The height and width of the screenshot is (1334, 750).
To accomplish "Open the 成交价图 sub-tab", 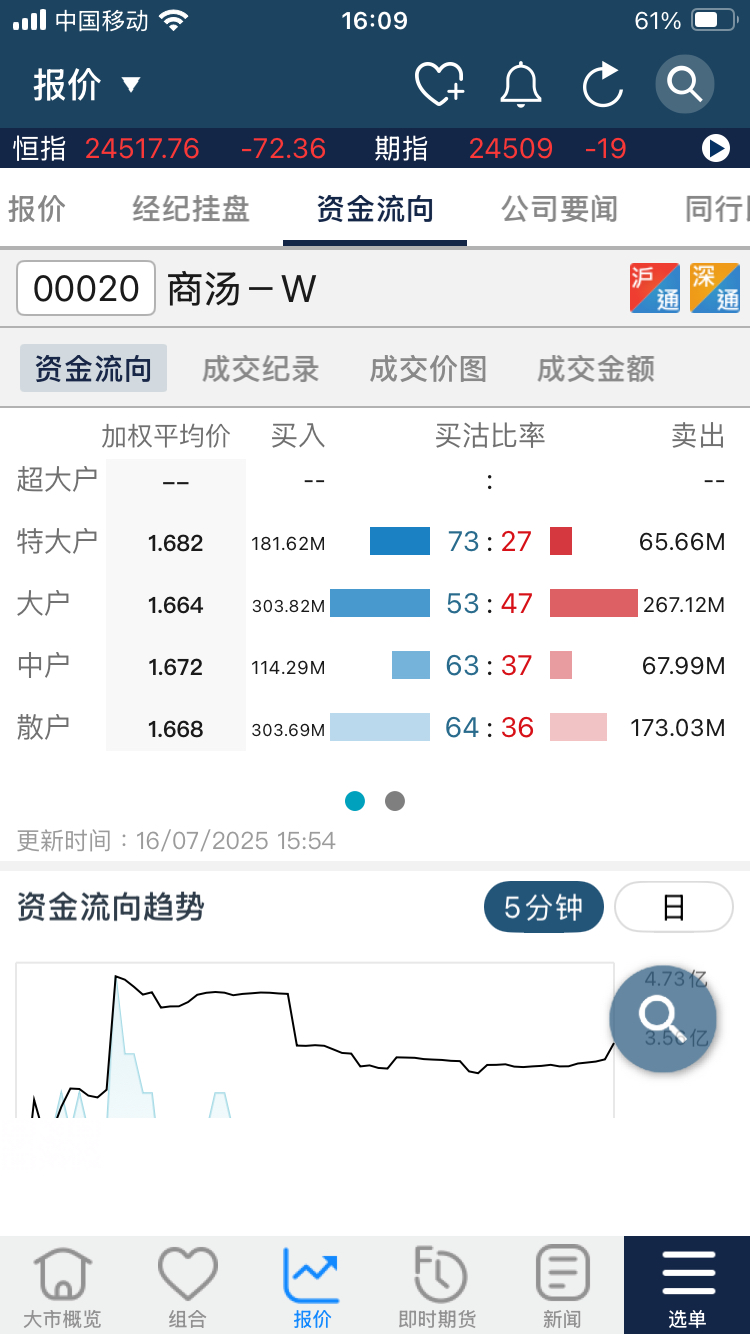I will 428,369.
